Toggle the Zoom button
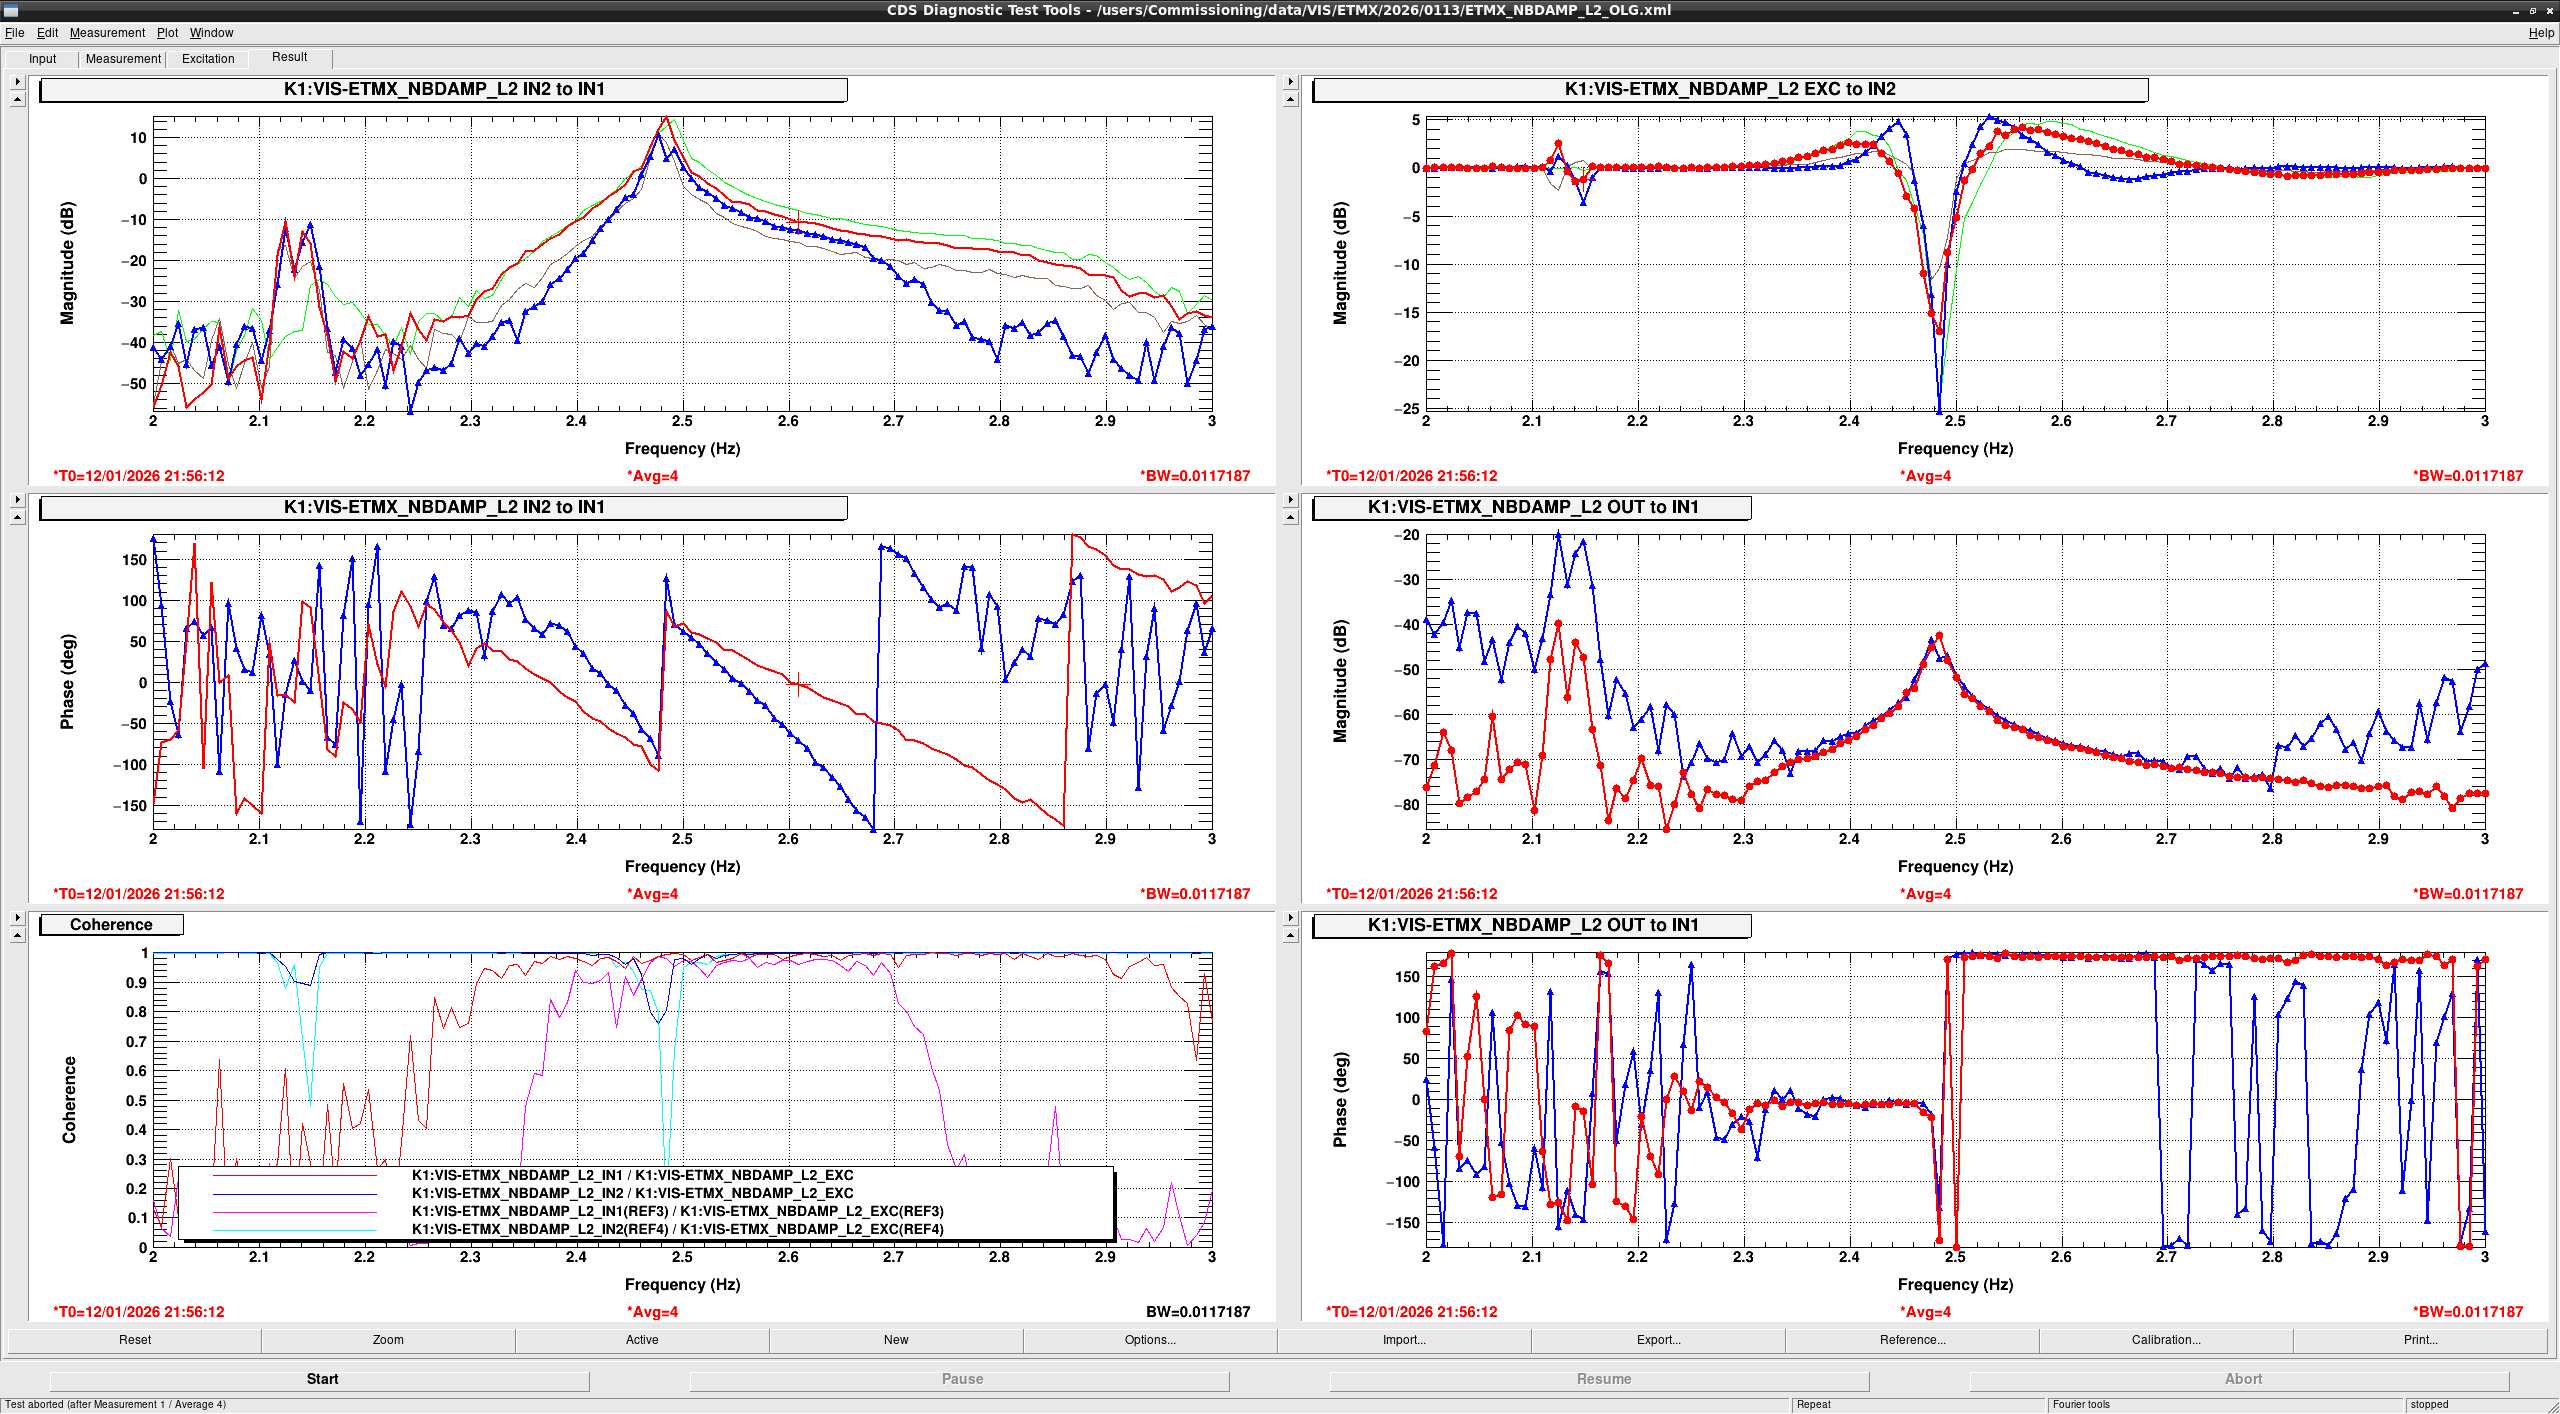Viewport: 2560px width, 1414px height. click(388, 1340)
